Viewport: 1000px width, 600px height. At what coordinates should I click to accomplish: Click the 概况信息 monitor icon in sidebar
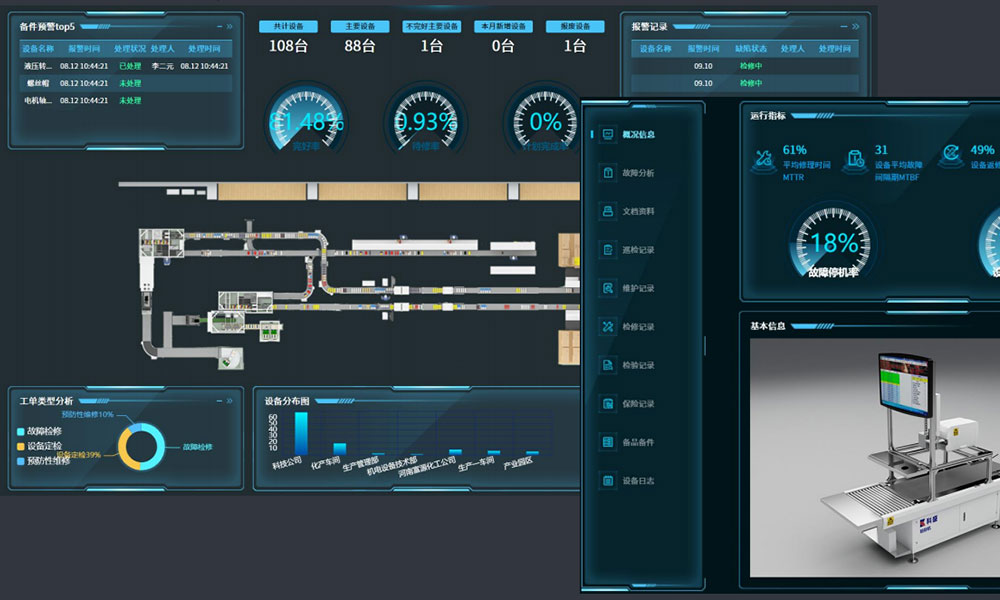click(x=608, y=135)
